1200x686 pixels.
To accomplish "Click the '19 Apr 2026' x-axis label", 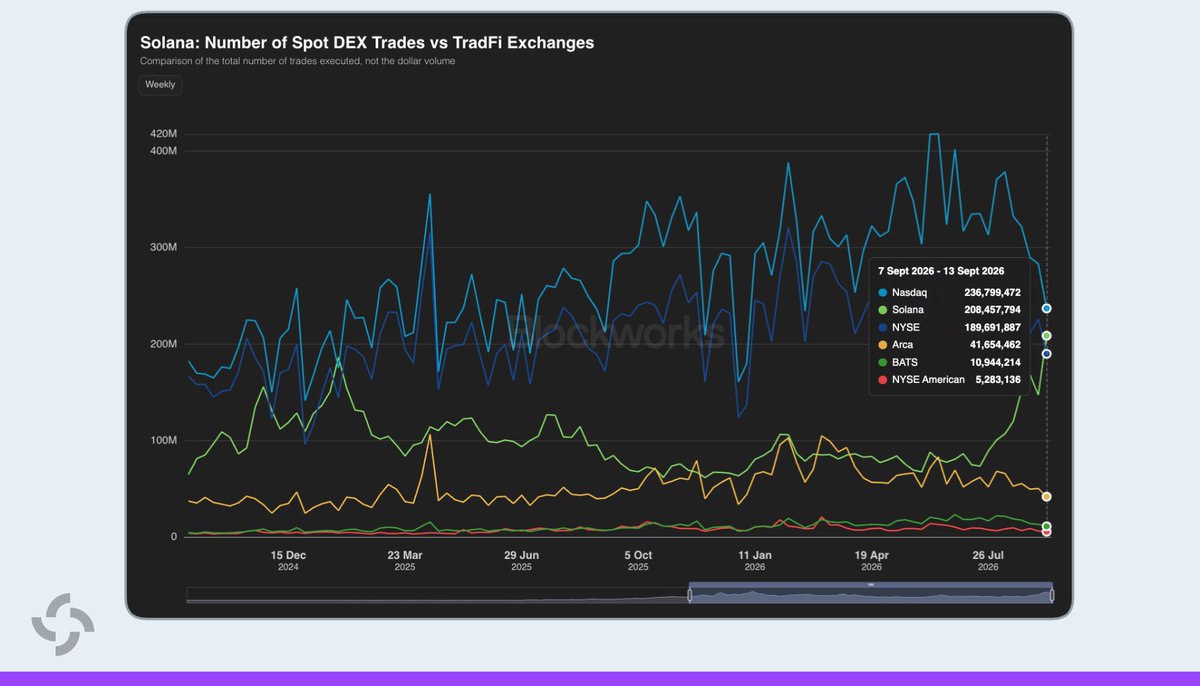I will pyautogui.click(x=872, y=560).
